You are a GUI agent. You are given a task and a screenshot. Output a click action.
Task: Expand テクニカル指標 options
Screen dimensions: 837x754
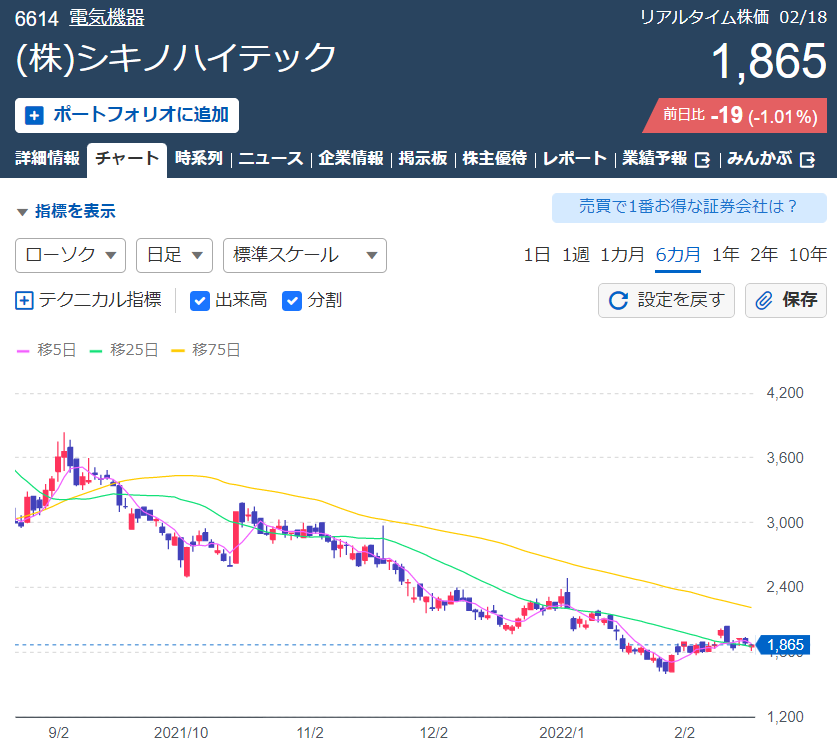point(100,300)
